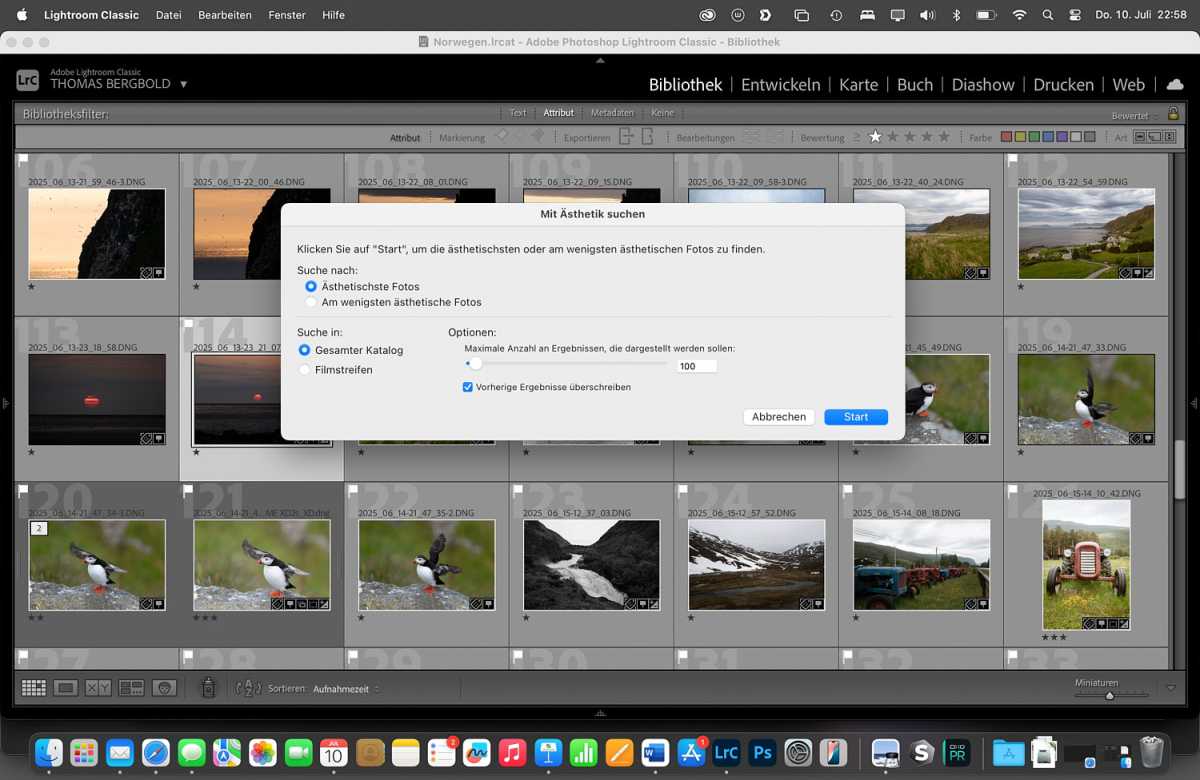1200x780 pixels.
Task: Toggle flag on photo 2025_06_15-12_37_03.DNG
Action: tap(518, 492)
